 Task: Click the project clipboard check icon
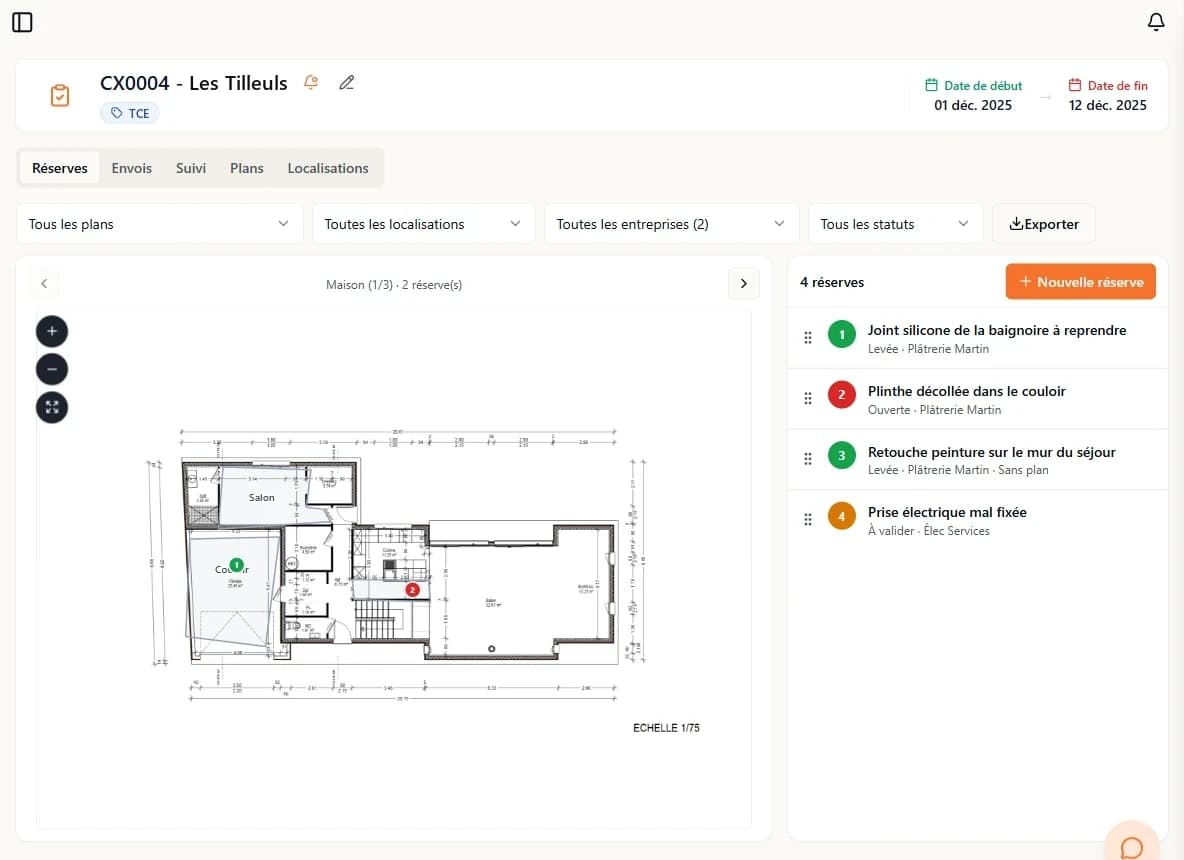pos(60,95)
